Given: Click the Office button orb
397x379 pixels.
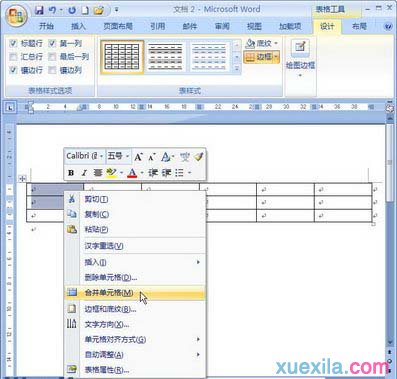Looking at the screenshot, I should click(x=16, y=16).
